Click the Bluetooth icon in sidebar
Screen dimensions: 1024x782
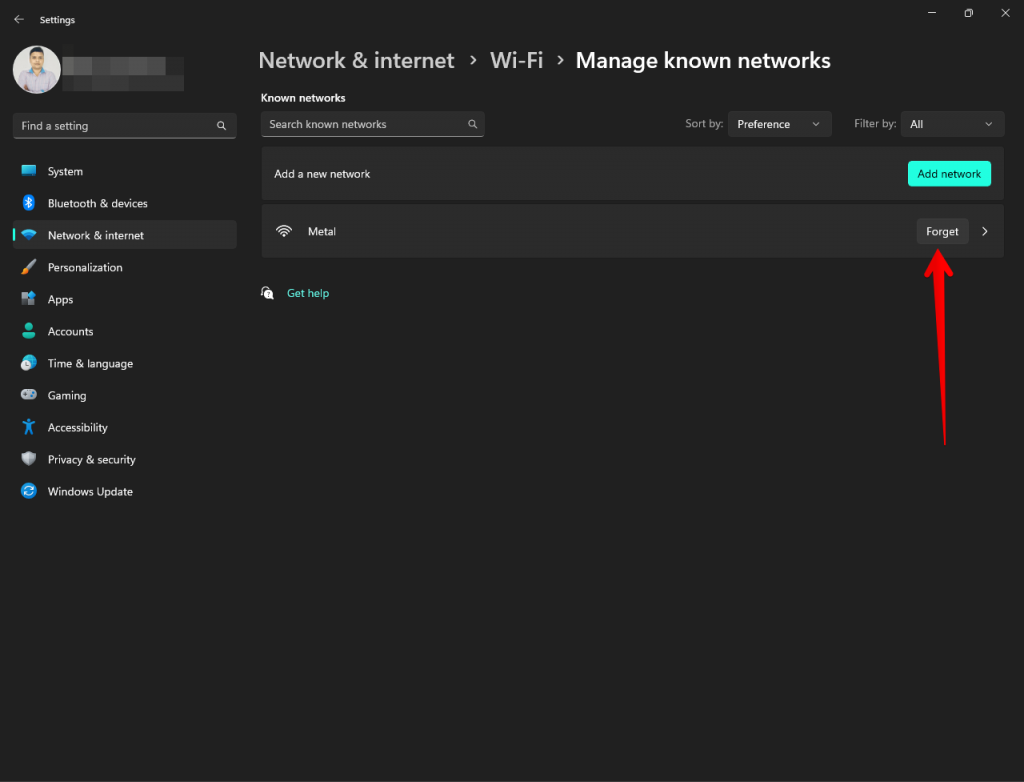(29, 203)
